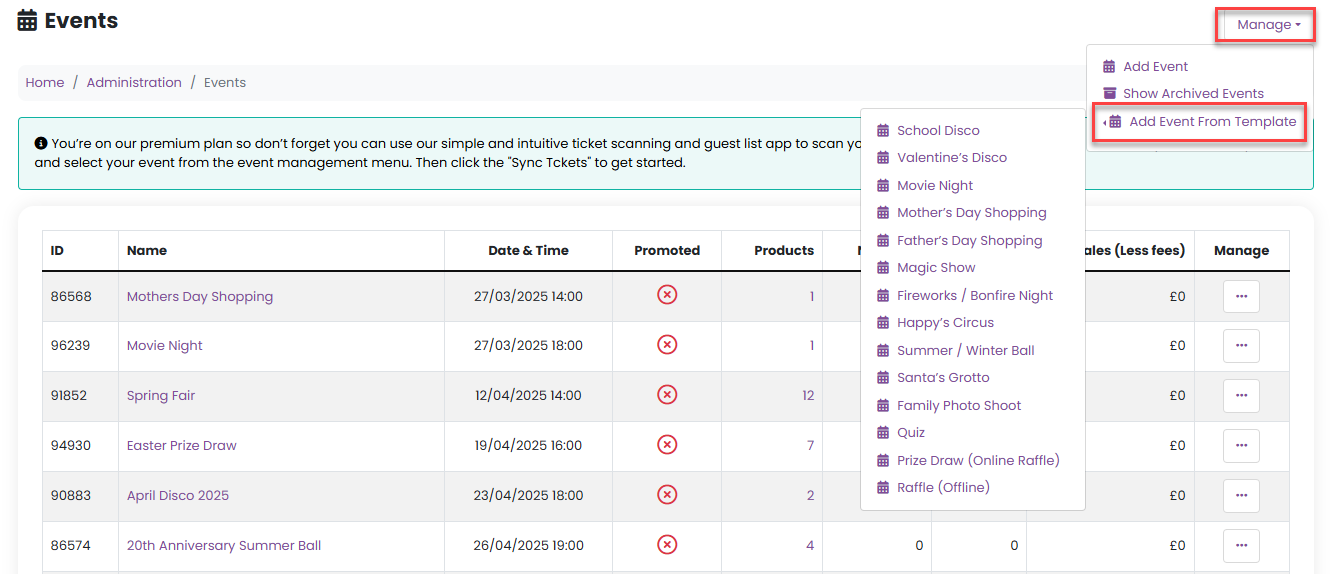Open the Manage dropdown button
This screenshot has width=1334, height=574.
tap(1268, 25)
